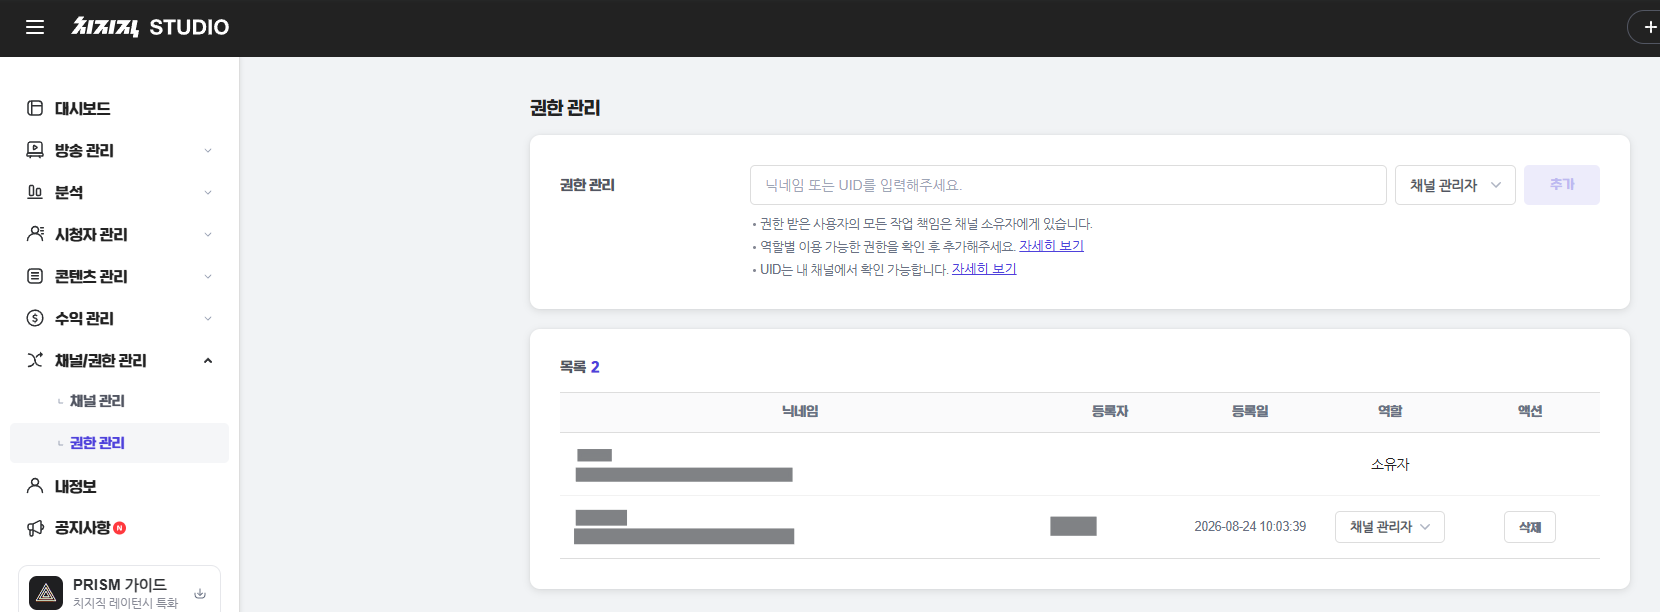
Task: Click the 콘텐츠 관리 menu label
Action: coord(91,276)
